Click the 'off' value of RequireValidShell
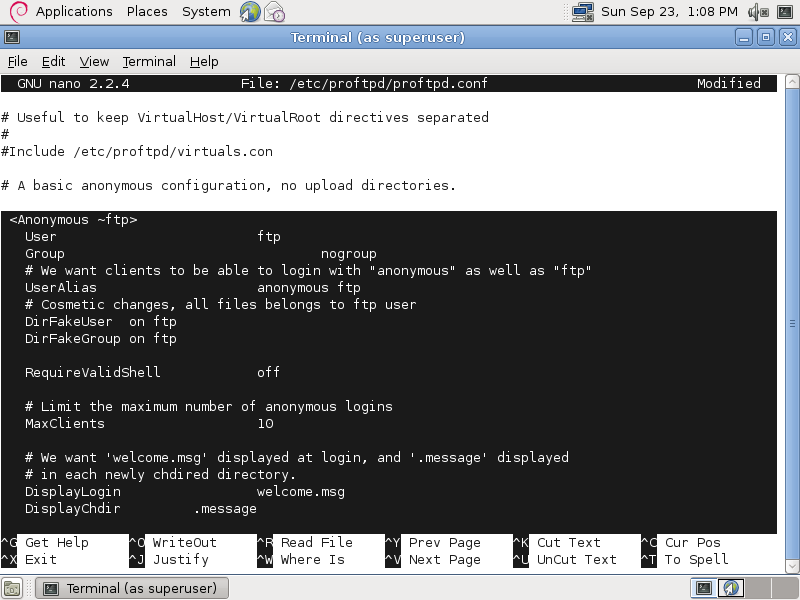The height and width of the screenshot is (600, 800). coord(268,372)
